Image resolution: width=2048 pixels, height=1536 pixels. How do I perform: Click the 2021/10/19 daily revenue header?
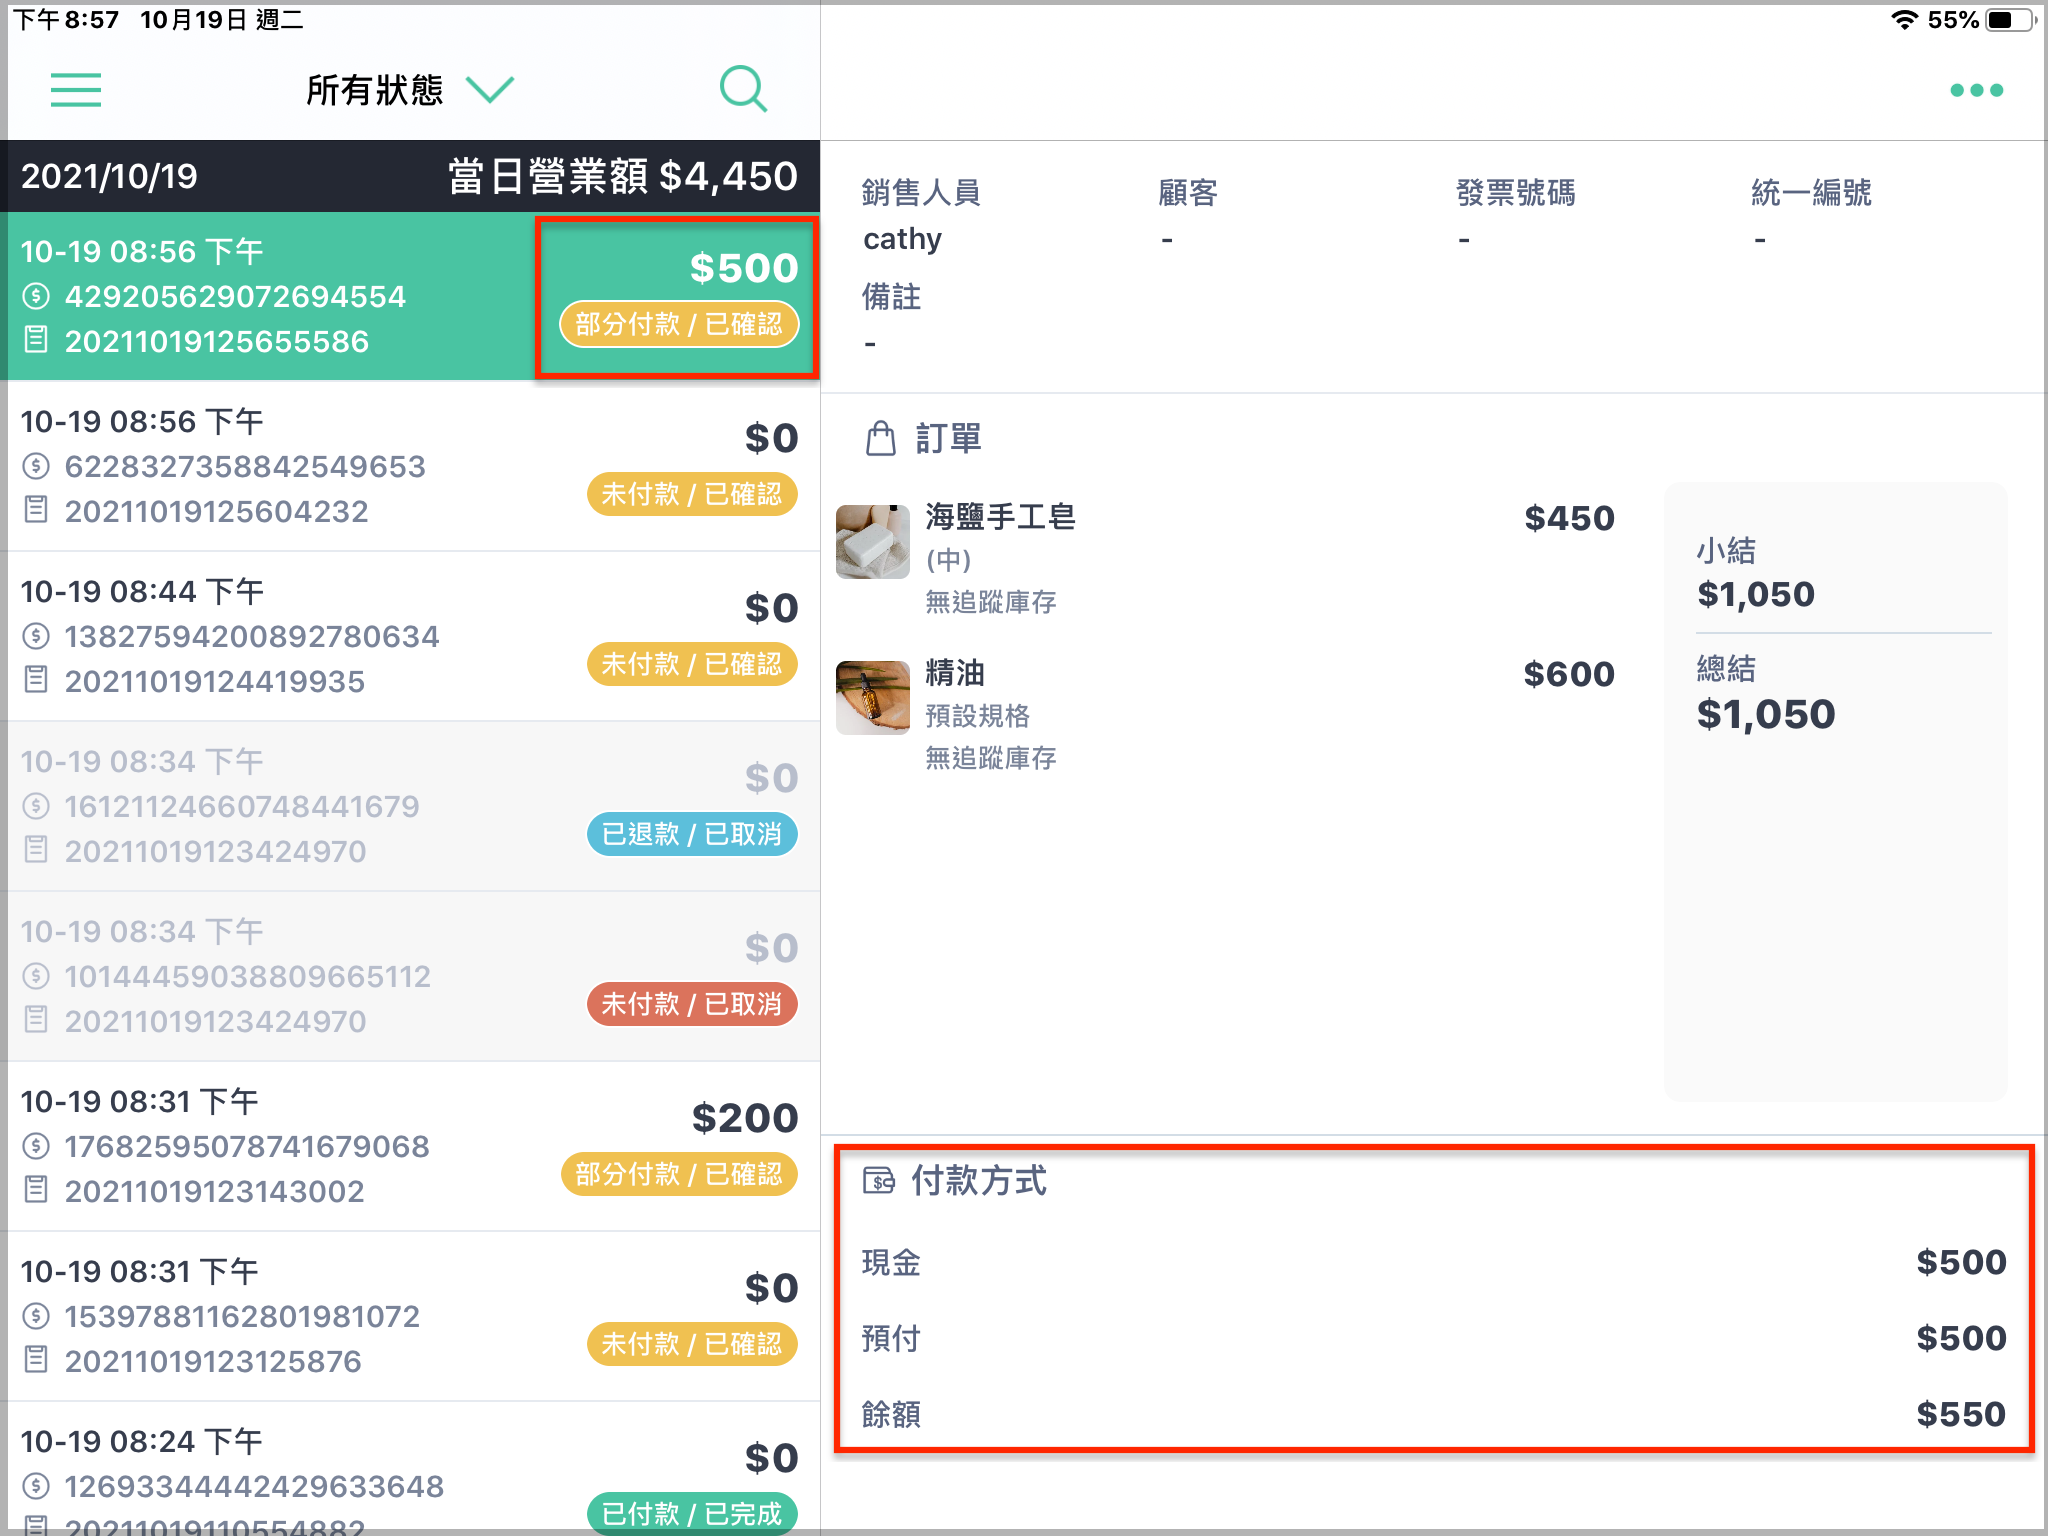point(410,176)
